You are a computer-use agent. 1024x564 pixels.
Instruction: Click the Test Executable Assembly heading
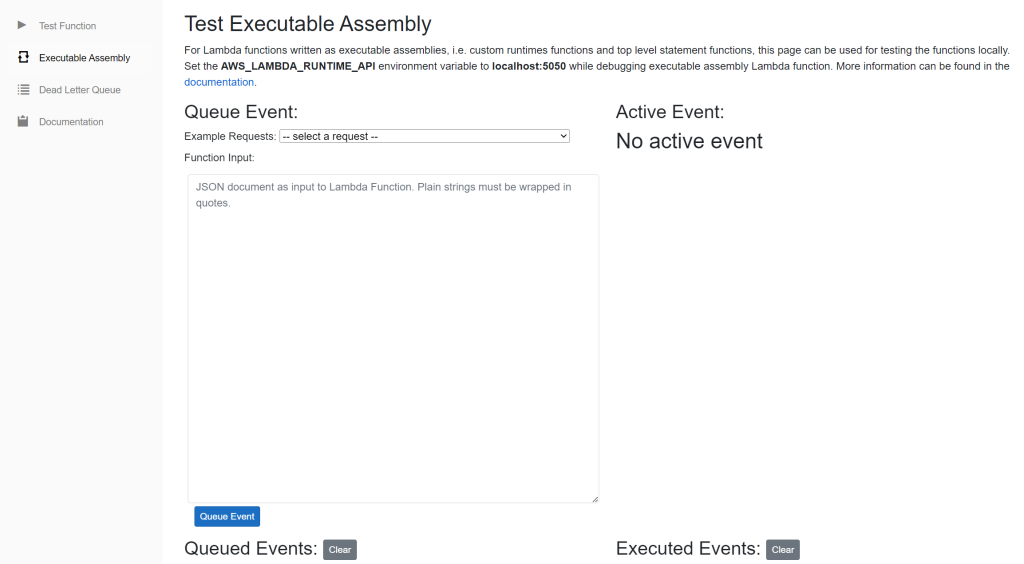pos(308,24)
